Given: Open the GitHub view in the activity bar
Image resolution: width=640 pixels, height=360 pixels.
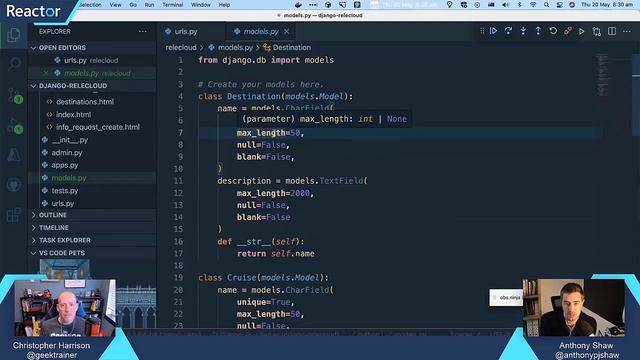Looking at the screenshot, I should click(14, 185).
